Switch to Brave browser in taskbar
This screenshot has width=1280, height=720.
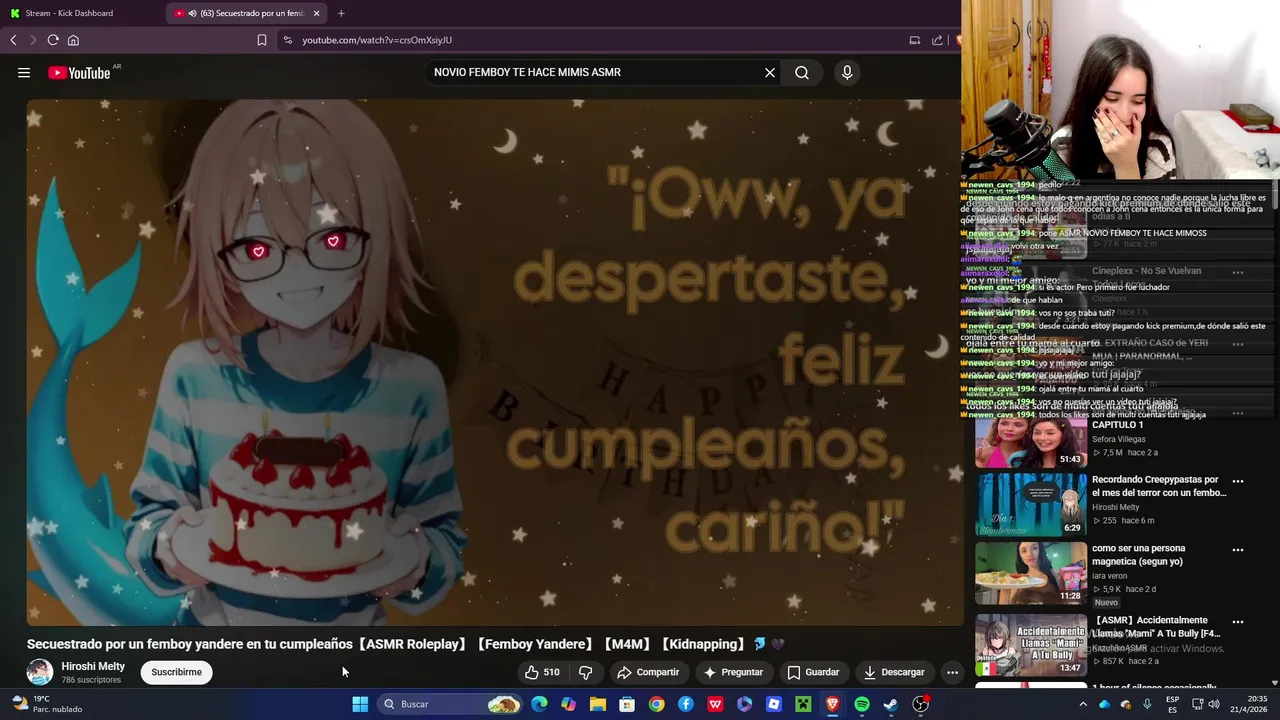tap(832, 704)
